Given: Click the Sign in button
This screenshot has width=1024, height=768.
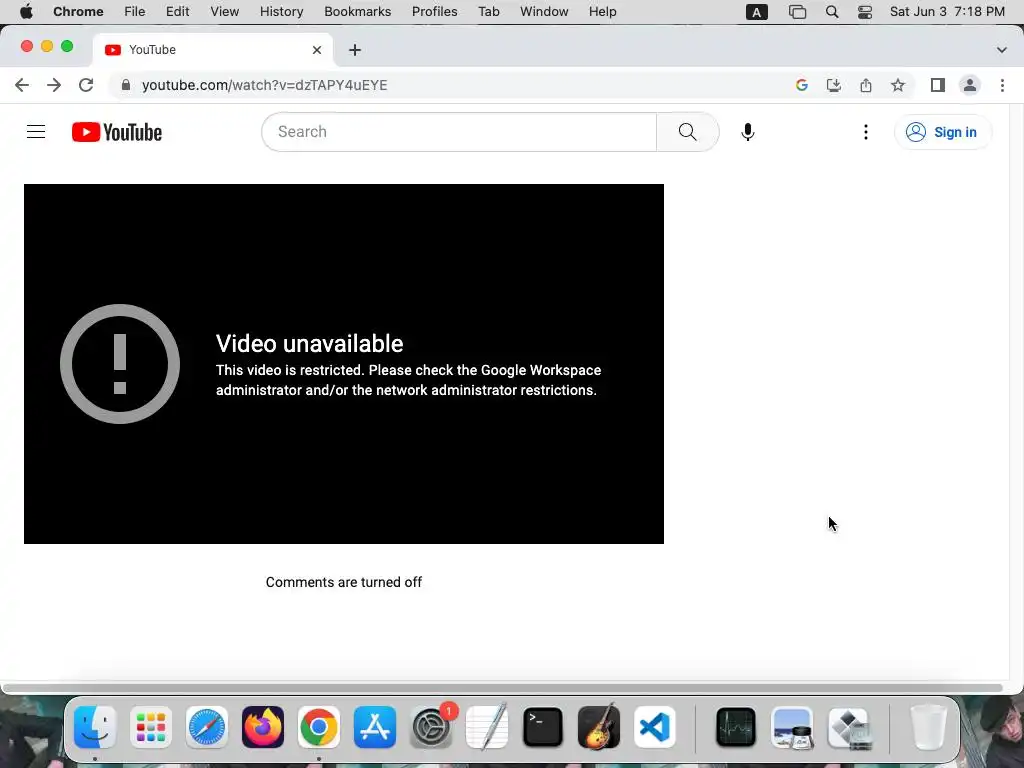Looking at the screenshot, I should tap(943, 132).
